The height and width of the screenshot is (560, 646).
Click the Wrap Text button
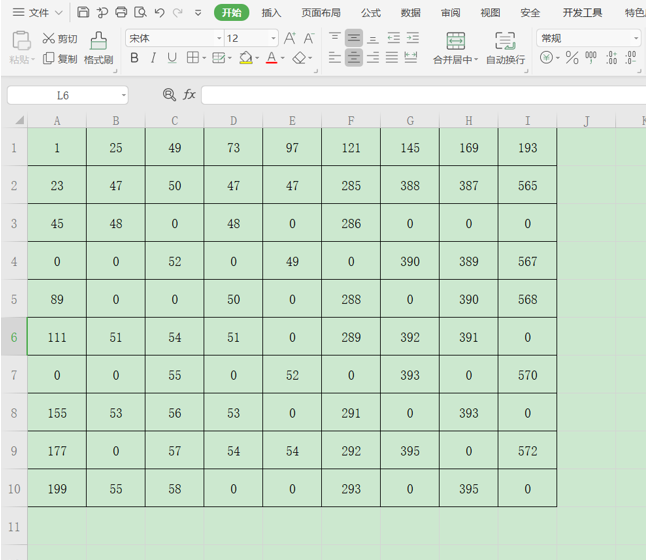click(506, 48)
